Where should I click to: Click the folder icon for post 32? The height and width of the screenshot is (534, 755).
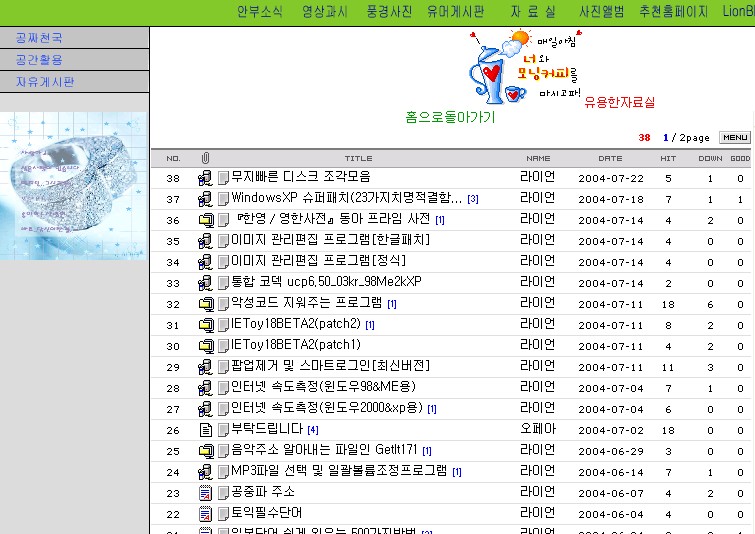pos(206,304)
